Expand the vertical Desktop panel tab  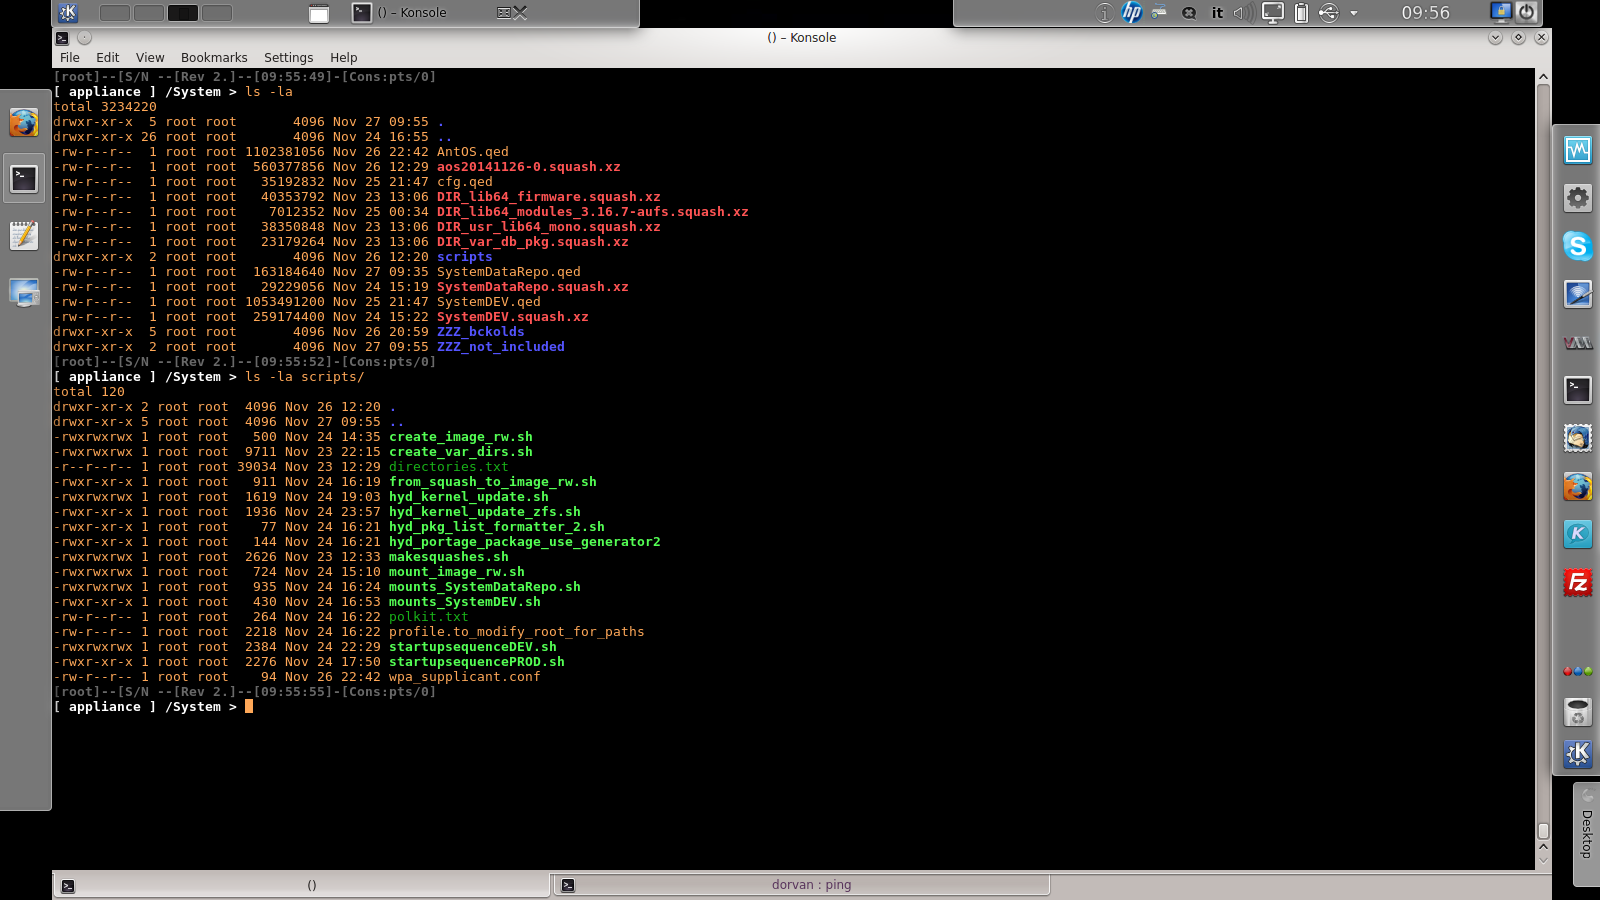pos(1586,830)
